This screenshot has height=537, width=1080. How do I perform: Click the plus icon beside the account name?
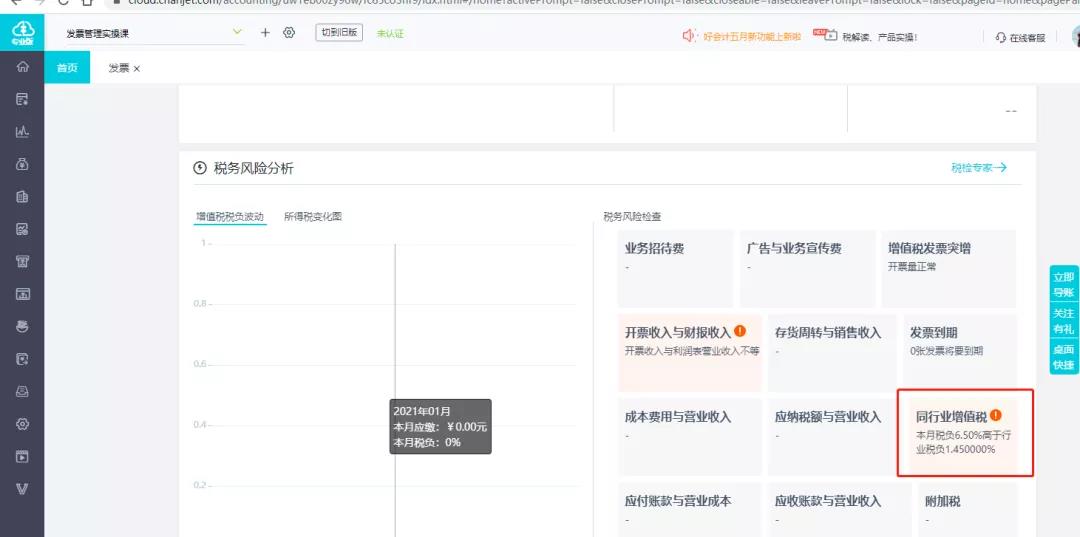[x=265, y=33]
